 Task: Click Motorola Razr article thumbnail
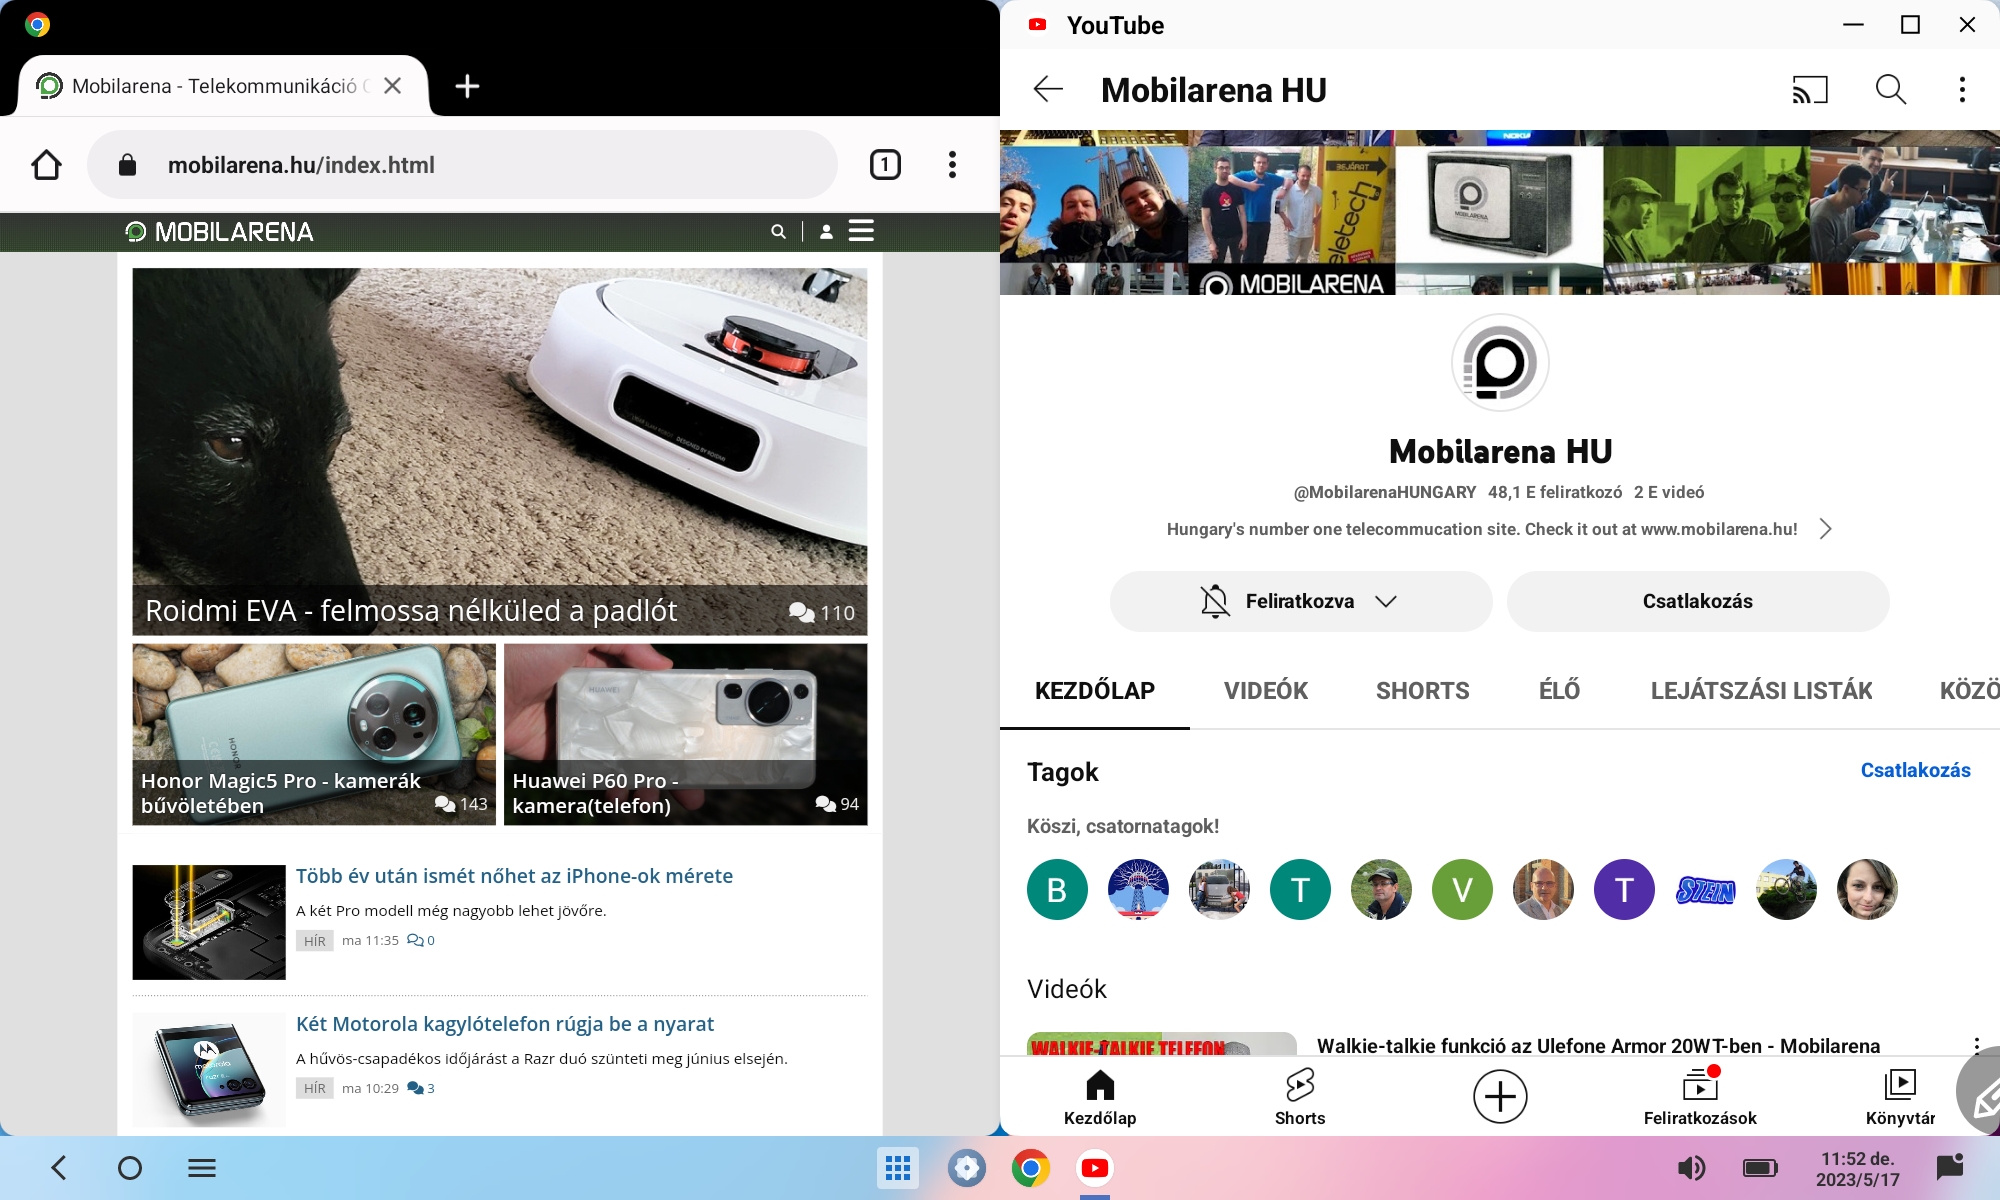[209, 1070]
